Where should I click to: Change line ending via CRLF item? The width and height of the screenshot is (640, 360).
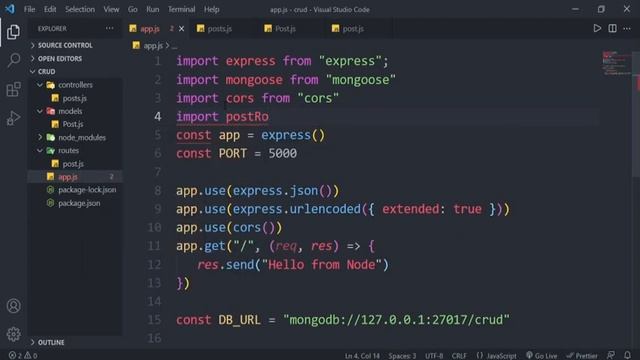(x=459, y=356)
